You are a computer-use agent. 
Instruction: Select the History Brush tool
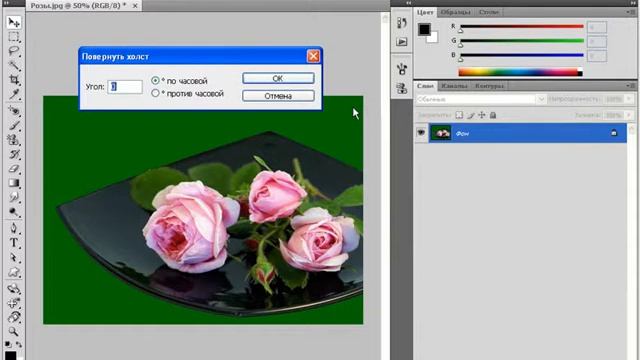(13, 154)
